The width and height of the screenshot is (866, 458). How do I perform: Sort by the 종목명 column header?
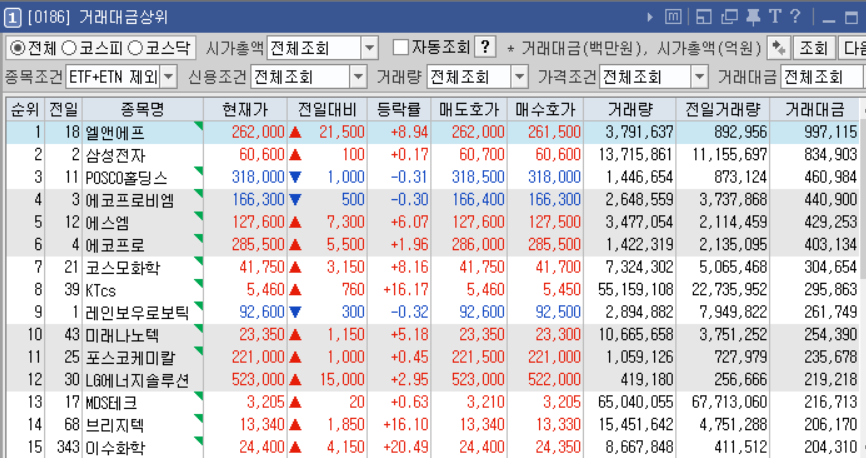click(x=143, y=109)
